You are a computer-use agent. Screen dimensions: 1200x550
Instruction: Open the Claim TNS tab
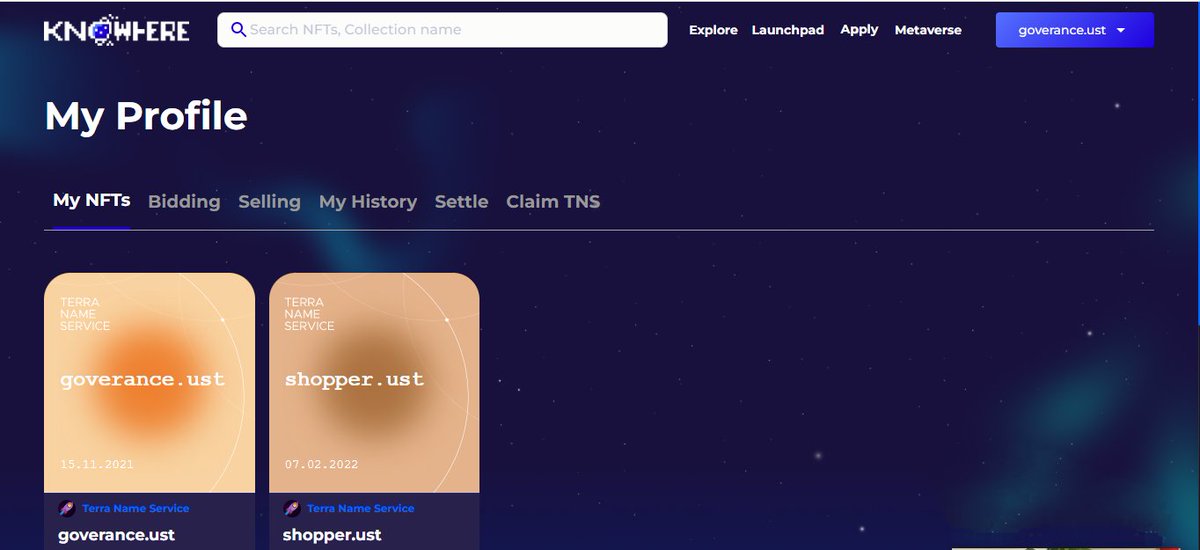click(x=553, y=201)
